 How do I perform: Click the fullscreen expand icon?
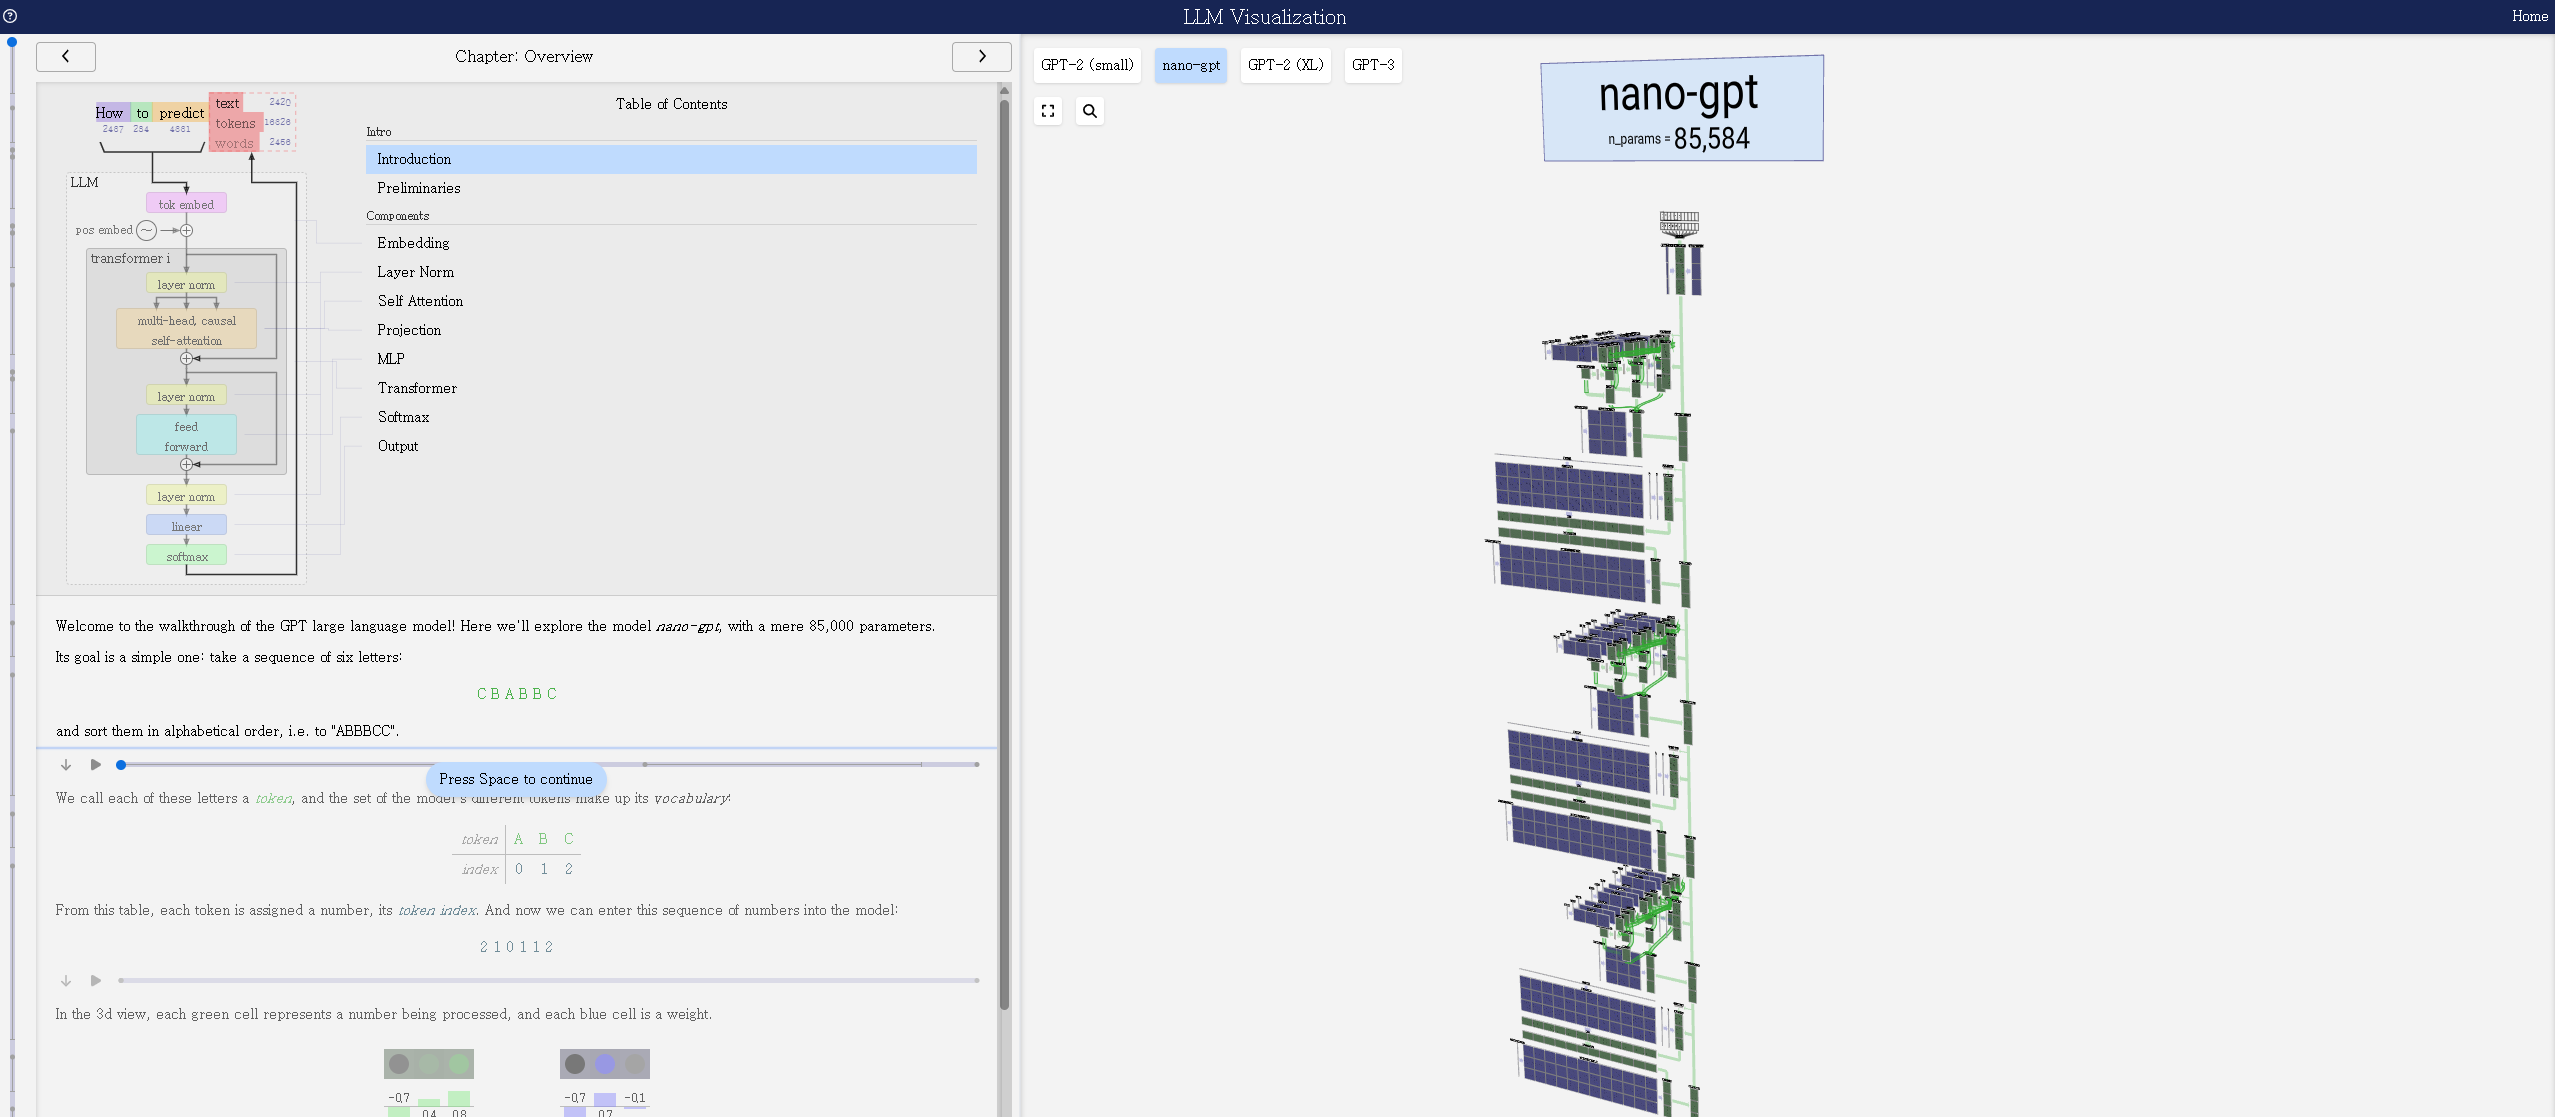pyautogui.click(x=1047, y=111)
